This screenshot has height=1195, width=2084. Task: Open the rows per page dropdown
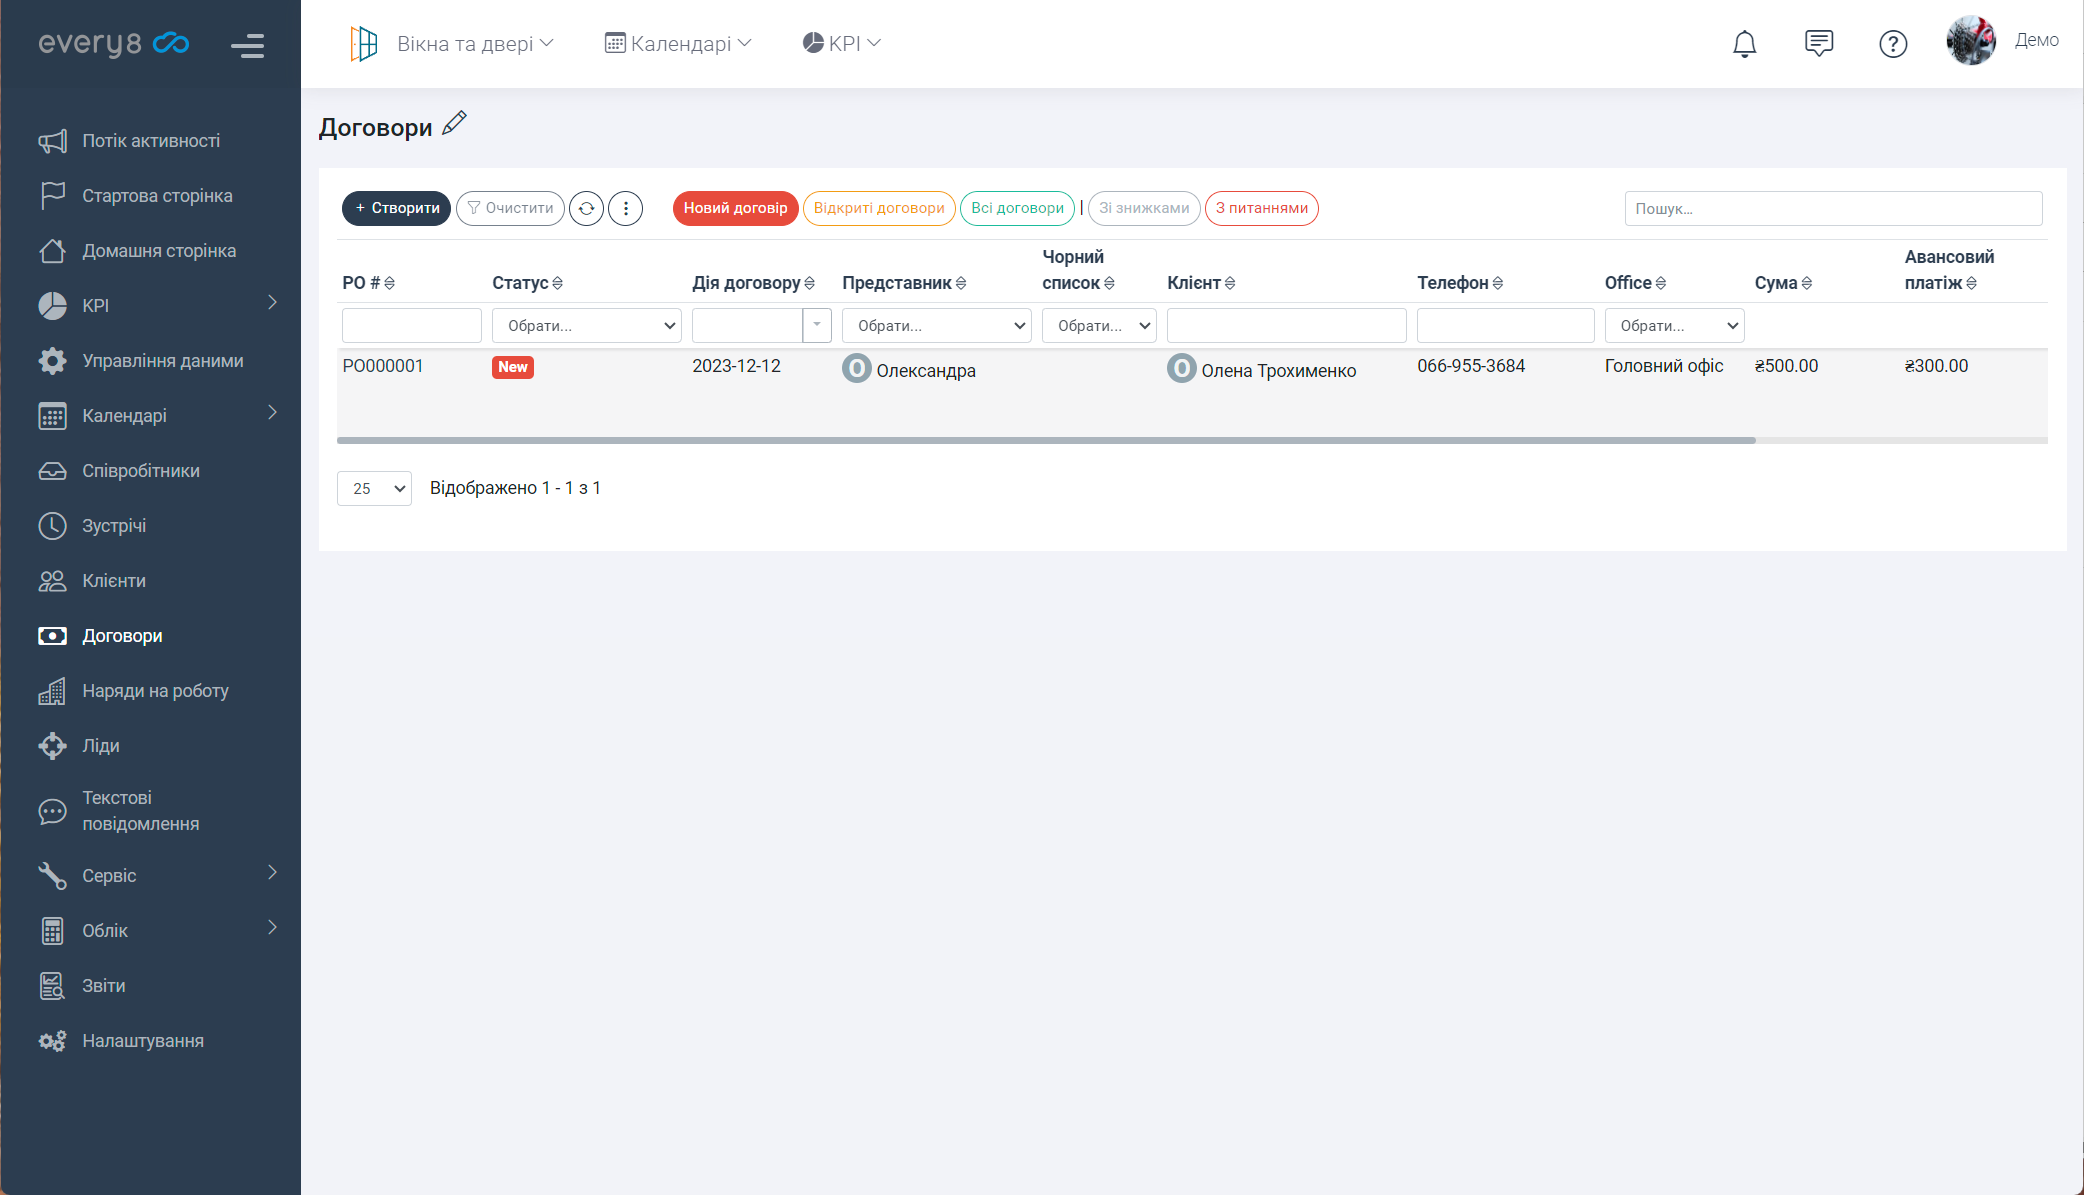(374, 489)
